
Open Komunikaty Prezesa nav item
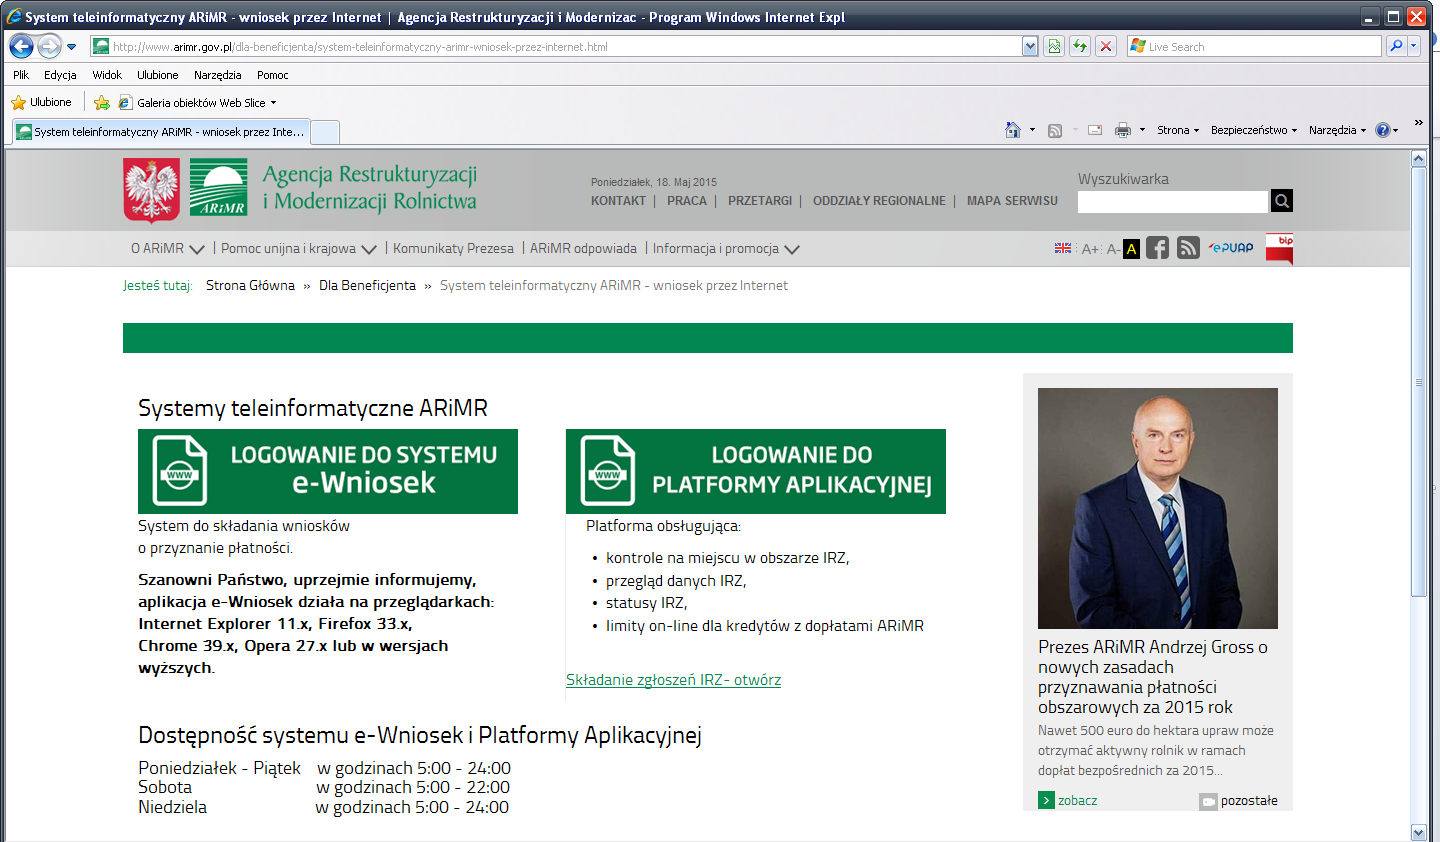click(453, 248)
